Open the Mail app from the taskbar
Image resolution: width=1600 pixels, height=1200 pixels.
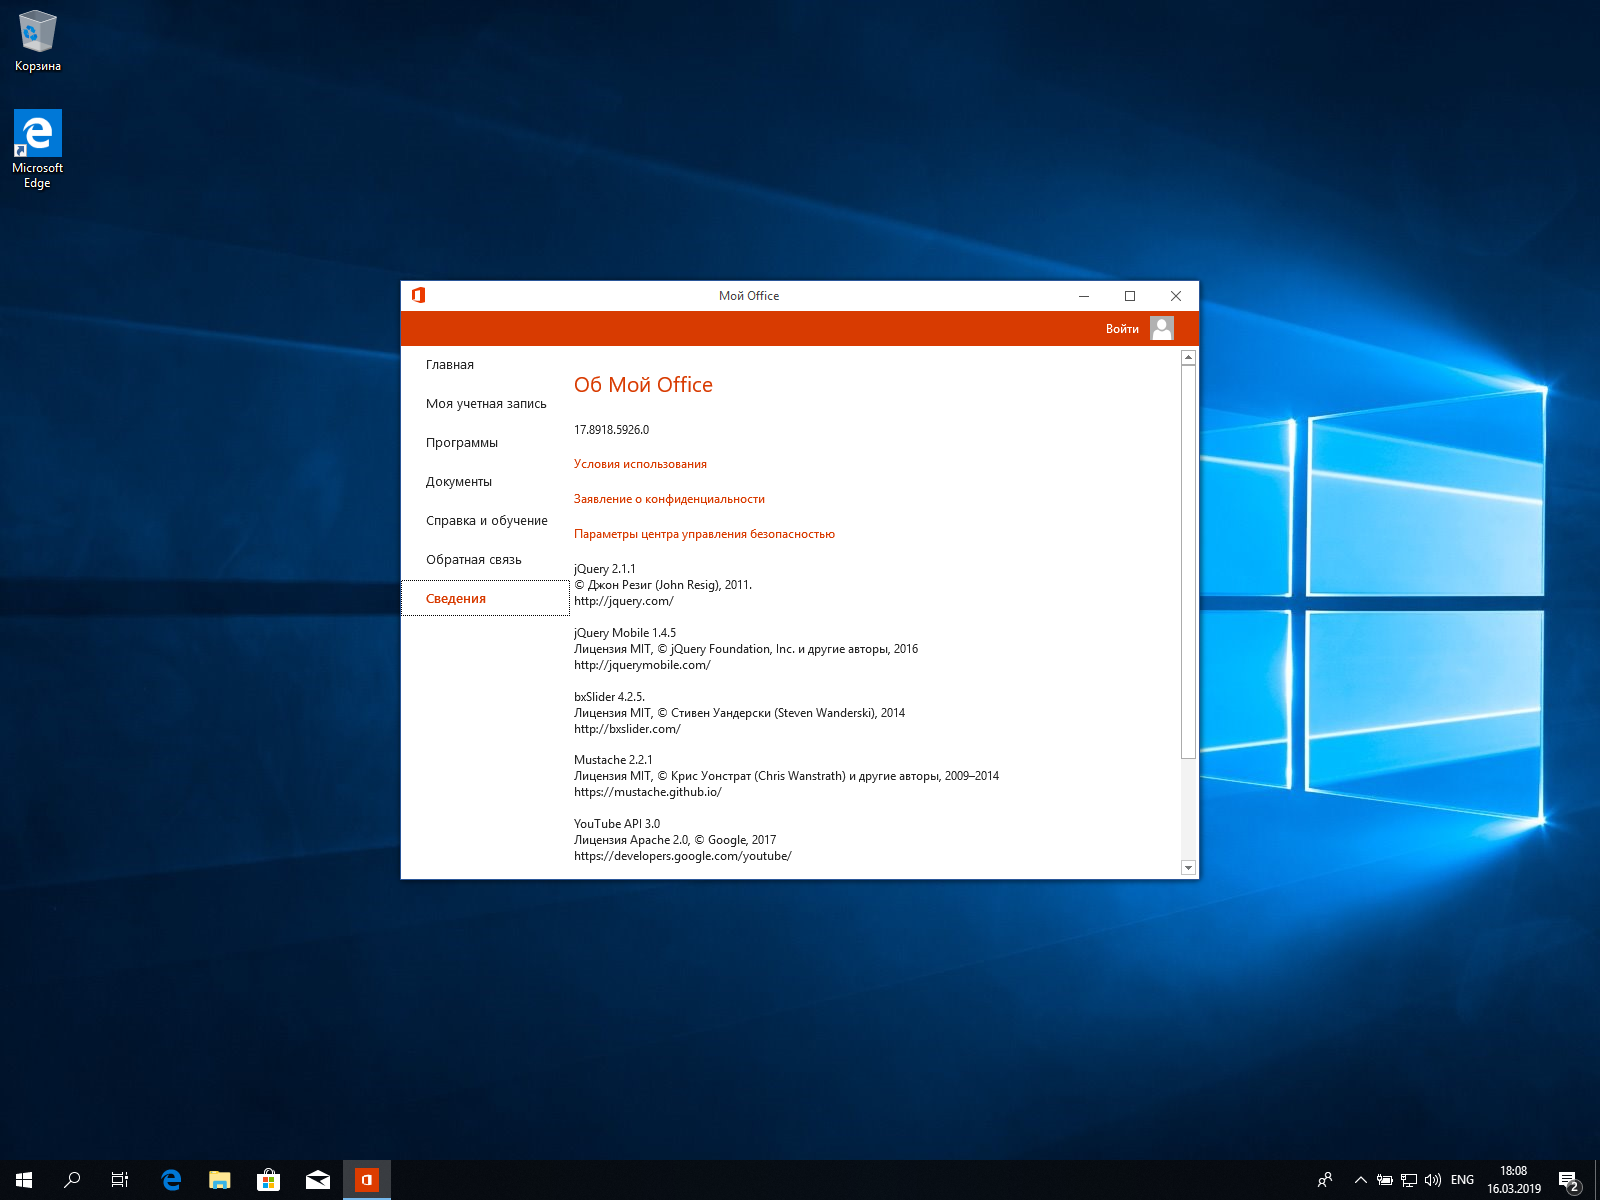coord(317,1179)
